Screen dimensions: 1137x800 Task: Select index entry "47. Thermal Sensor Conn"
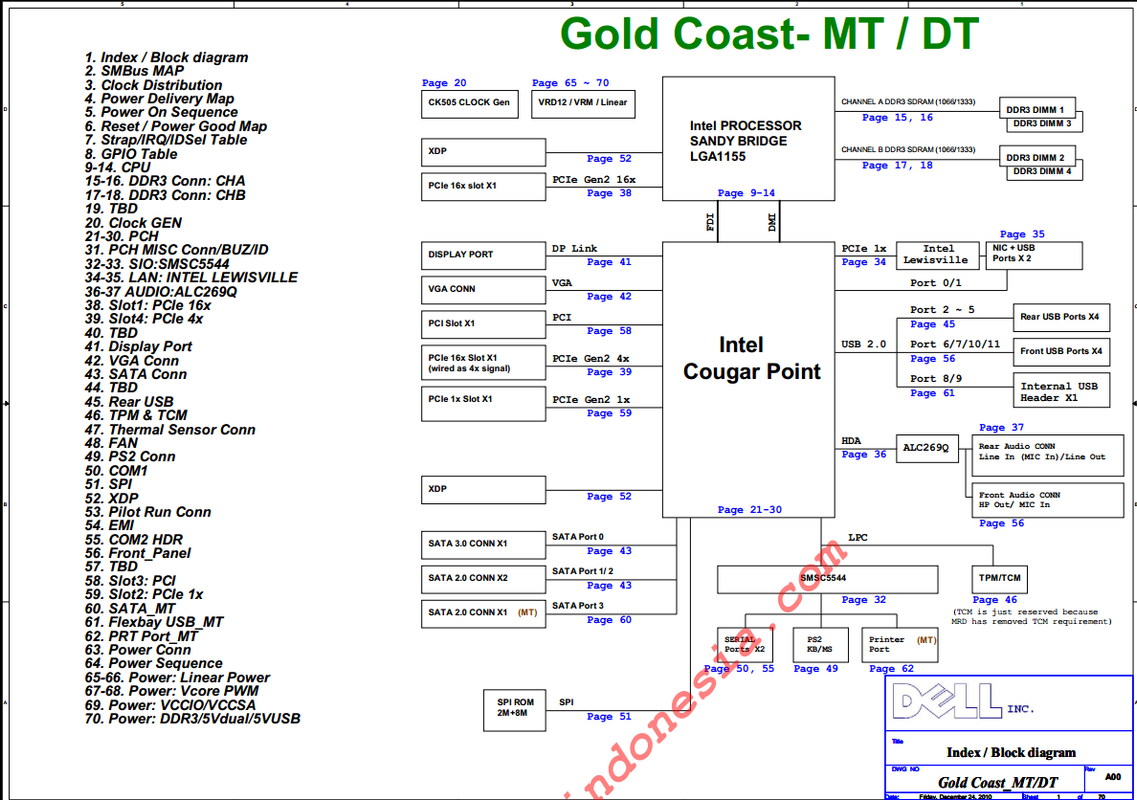[170, 429]
